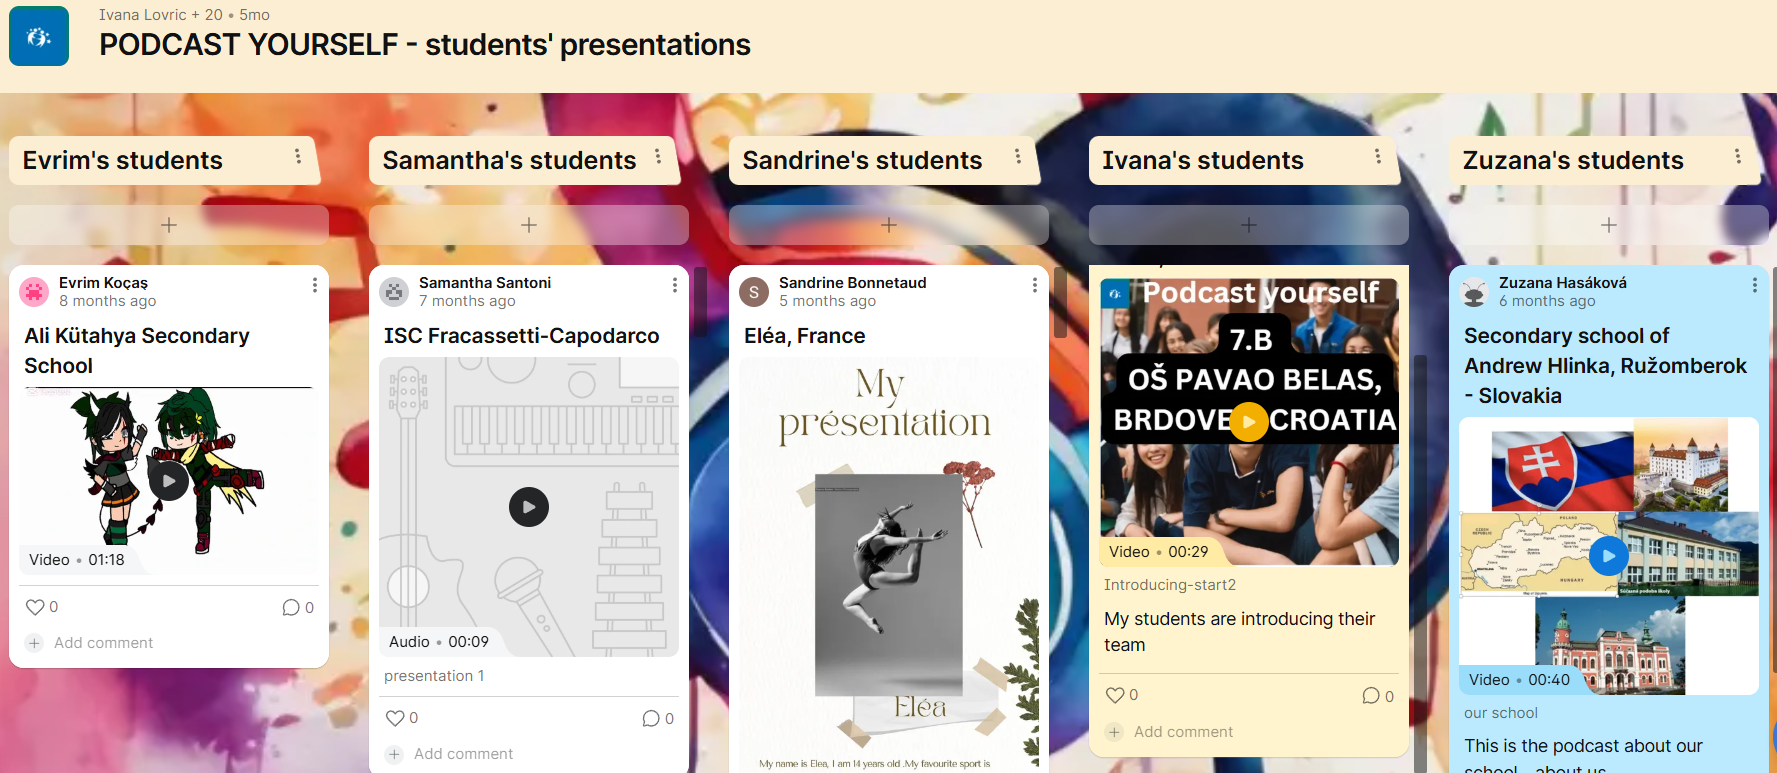This screenshot has height=773, width=1777.
Task: Play the Ali Kütahya Secondary School video
Action: [169, 481]
